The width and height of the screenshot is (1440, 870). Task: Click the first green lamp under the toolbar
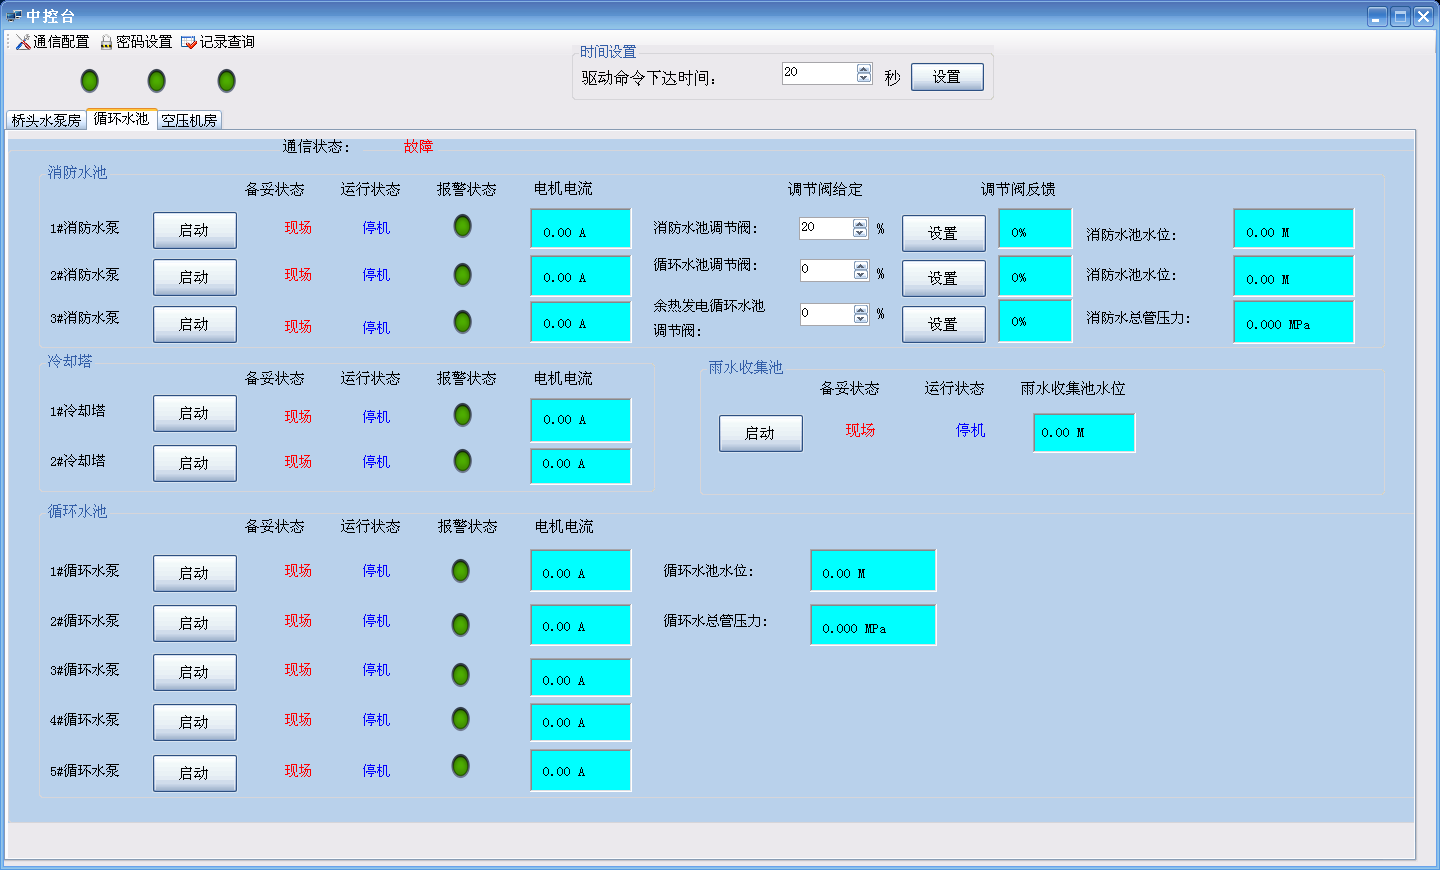click(x=89, y=81)
